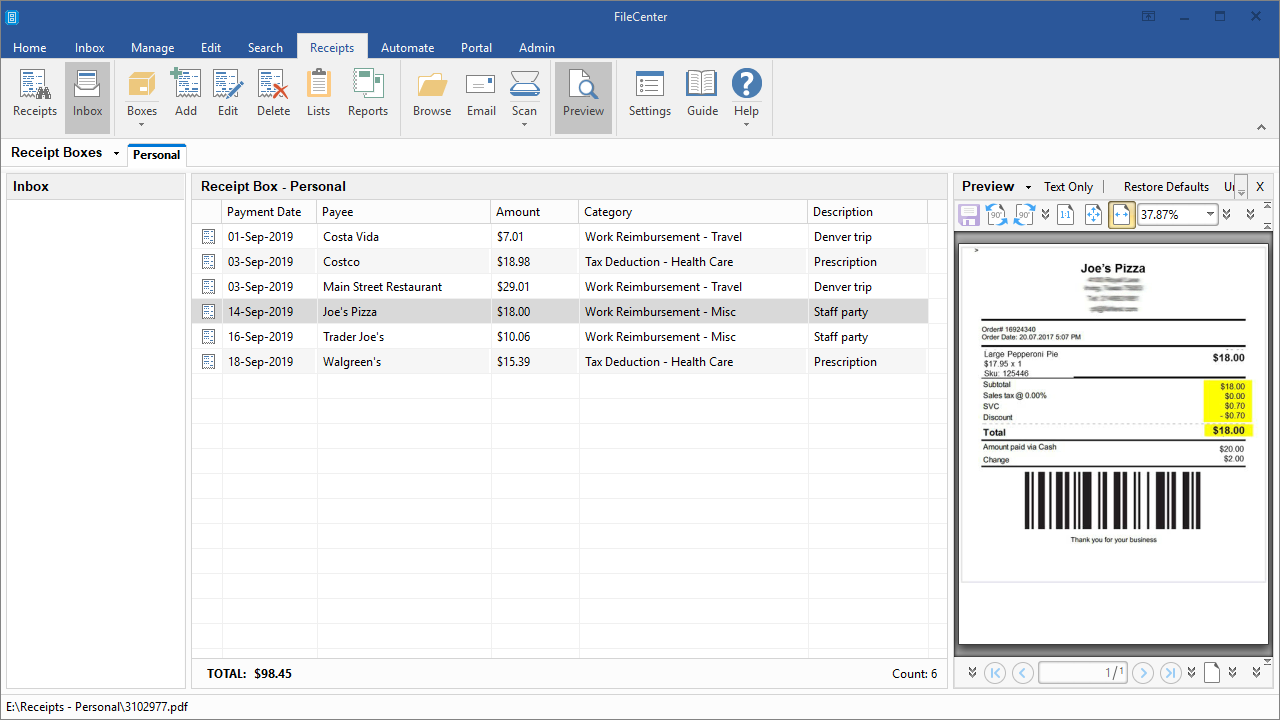The image size is (1280, 720).
Task: Open the Lists clipboard icon
Action: click(318, 94)
